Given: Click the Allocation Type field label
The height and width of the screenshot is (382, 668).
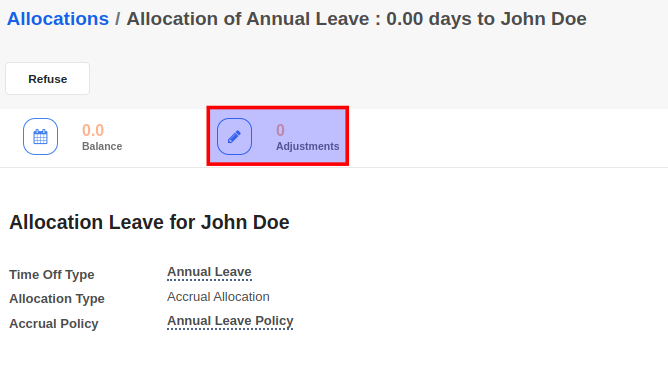Looking at the screenshot, I should [x=57, y=299].
